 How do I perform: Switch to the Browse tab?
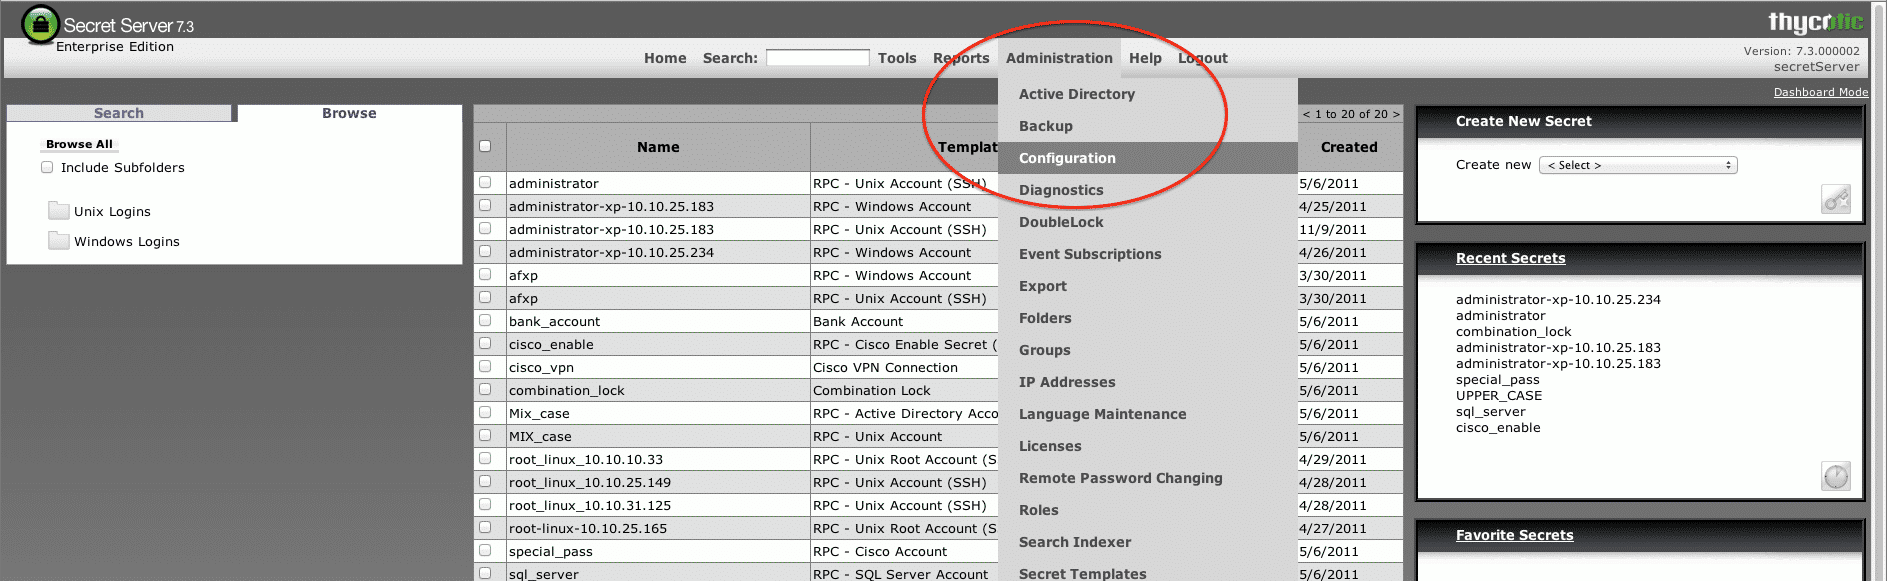point(349,113)
